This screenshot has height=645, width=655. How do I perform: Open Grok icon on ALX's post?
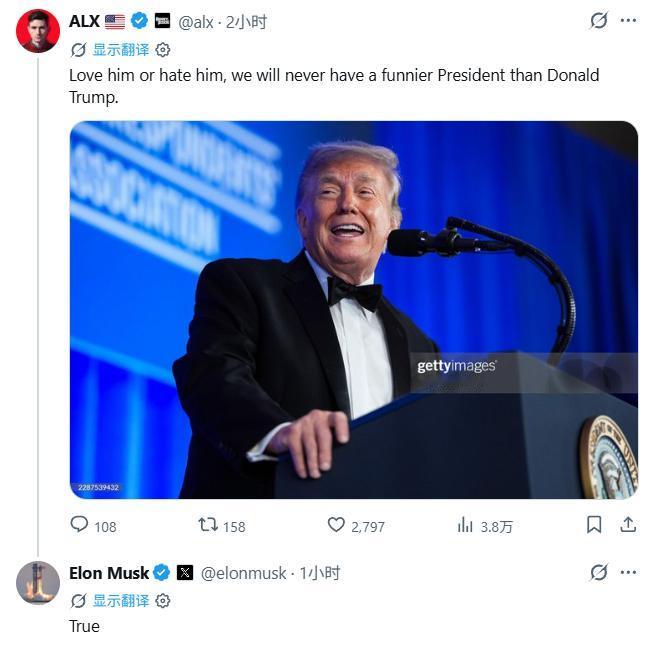click(599, 20)
